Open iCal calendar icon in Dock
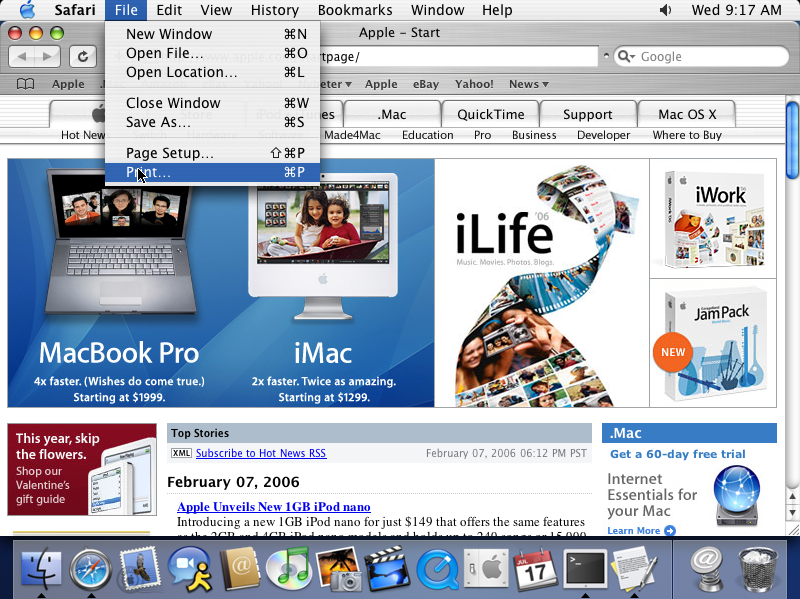The height and width of the screenshot is (599, 800). click(x=536, y=568)
